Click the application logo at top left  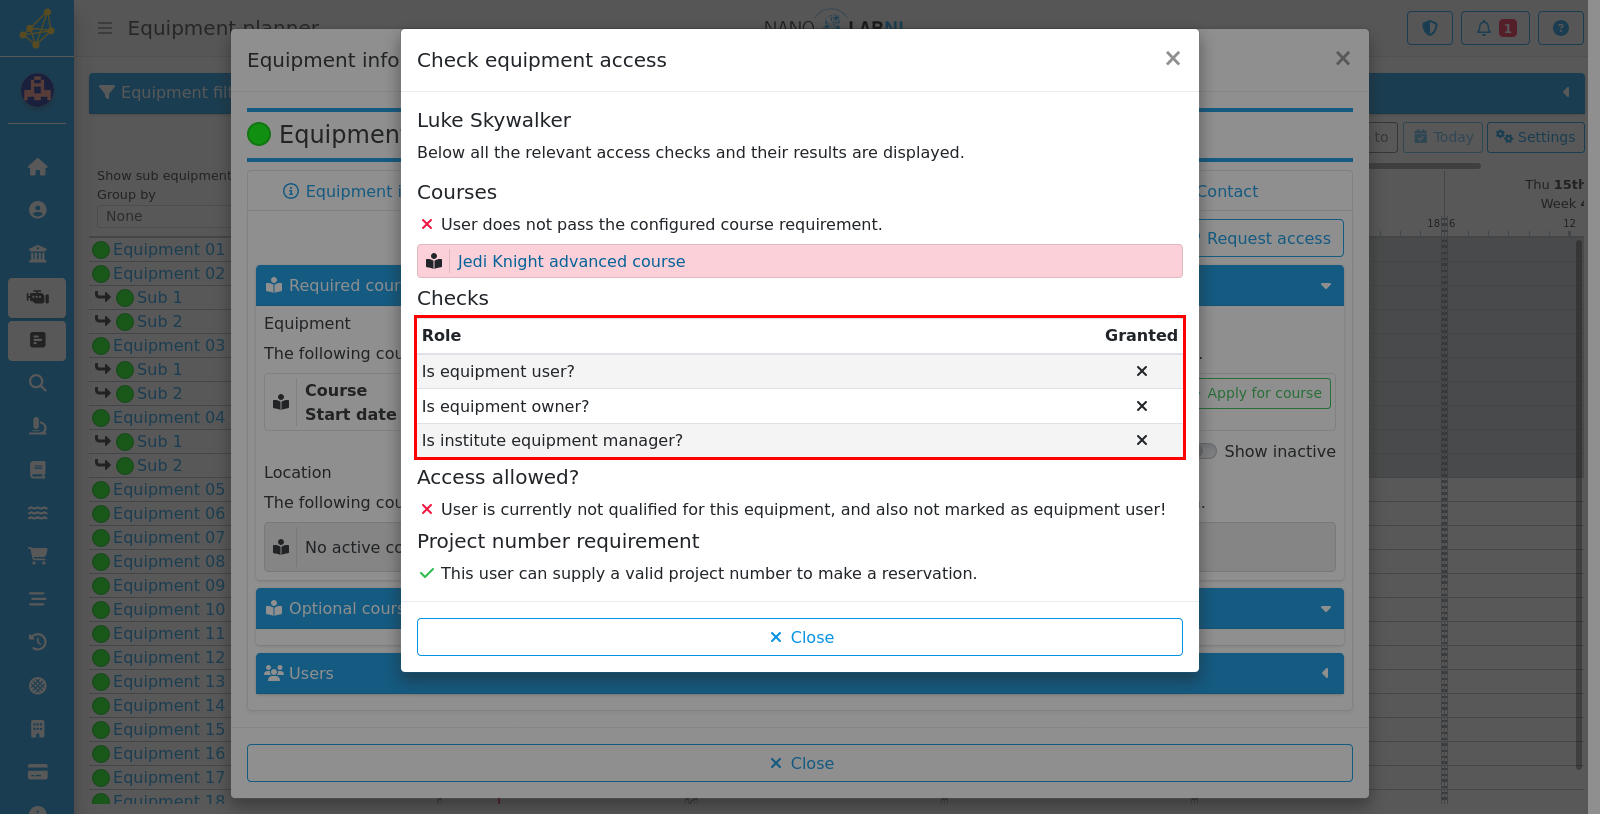pos(37,28)
